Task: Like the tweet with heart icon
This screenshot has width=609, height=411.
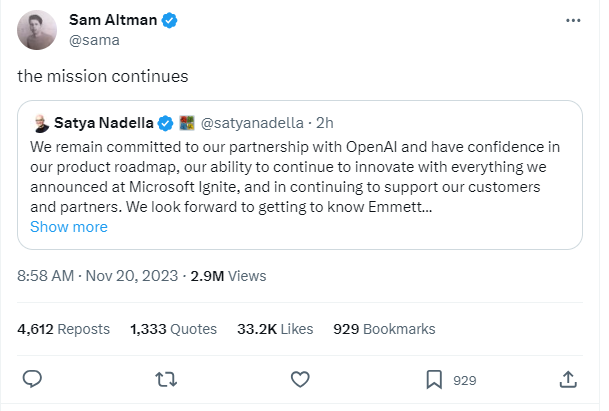Action: 299,380
